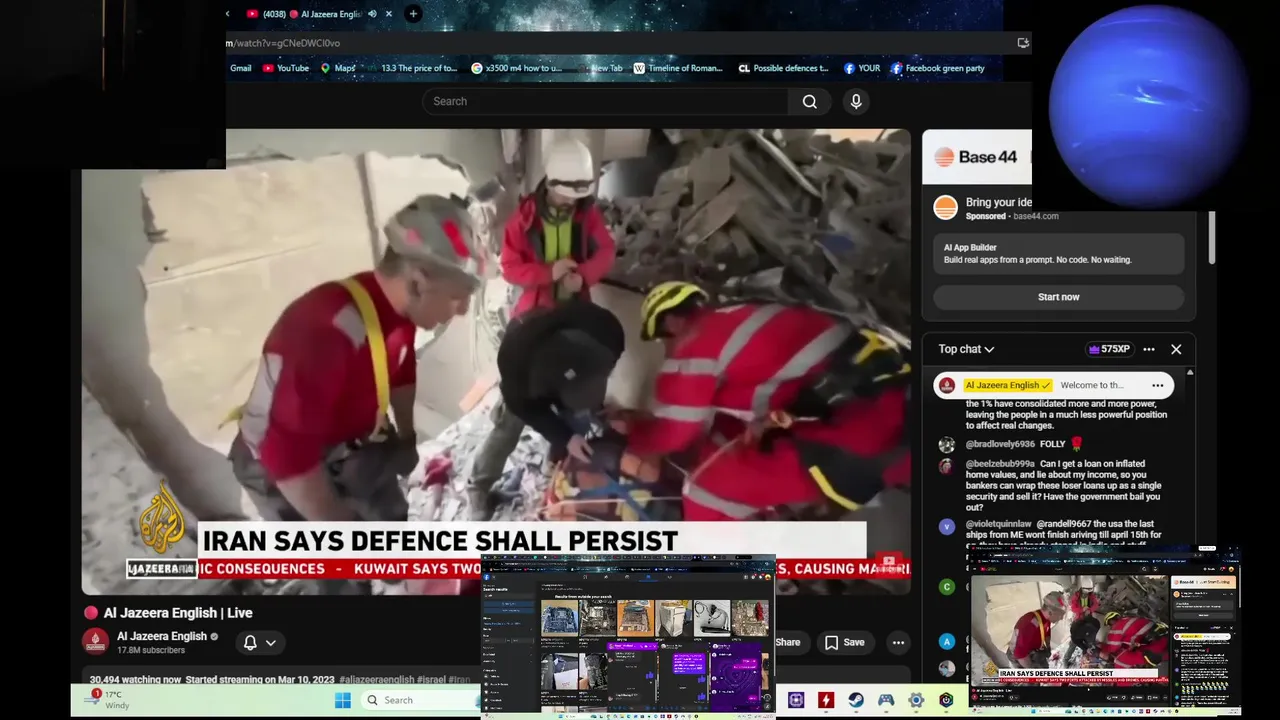Viewport: 1280px width, 720px height.
Task: Open the weather widget showing 17°C
Action: coord(107,699)
